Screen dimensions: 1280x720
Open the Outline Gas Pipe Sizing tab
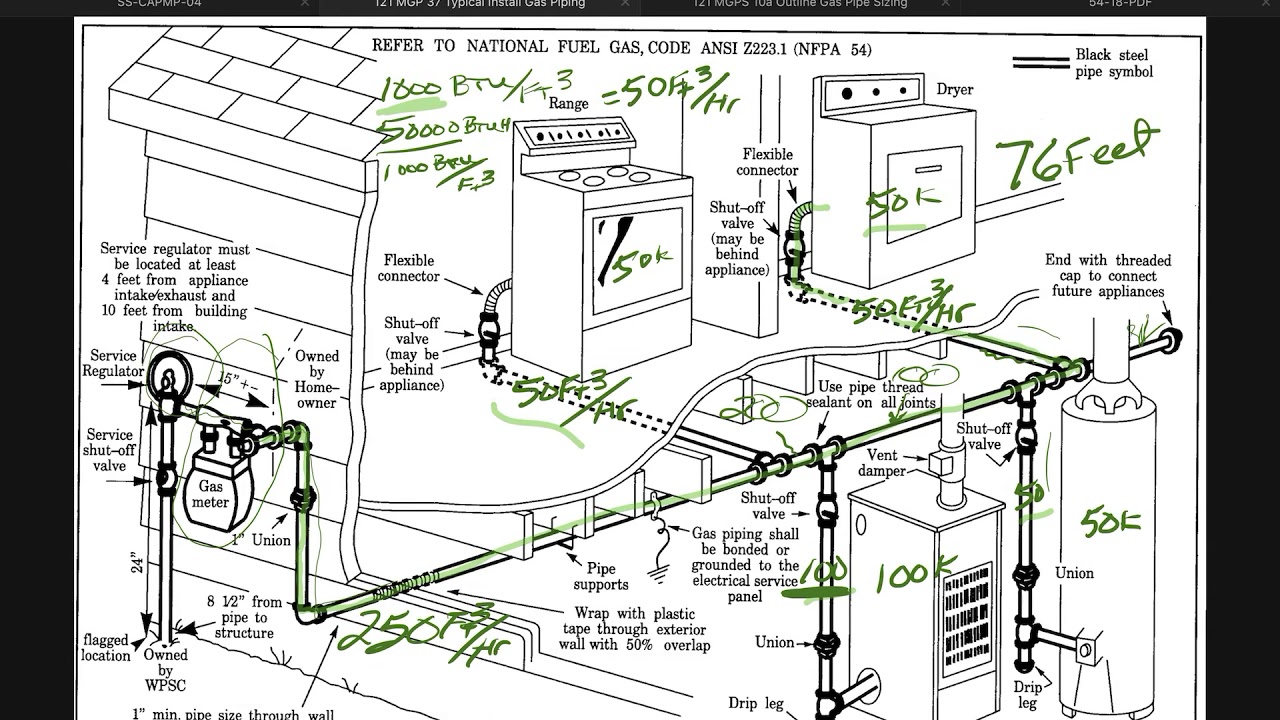tap(800, 4)
